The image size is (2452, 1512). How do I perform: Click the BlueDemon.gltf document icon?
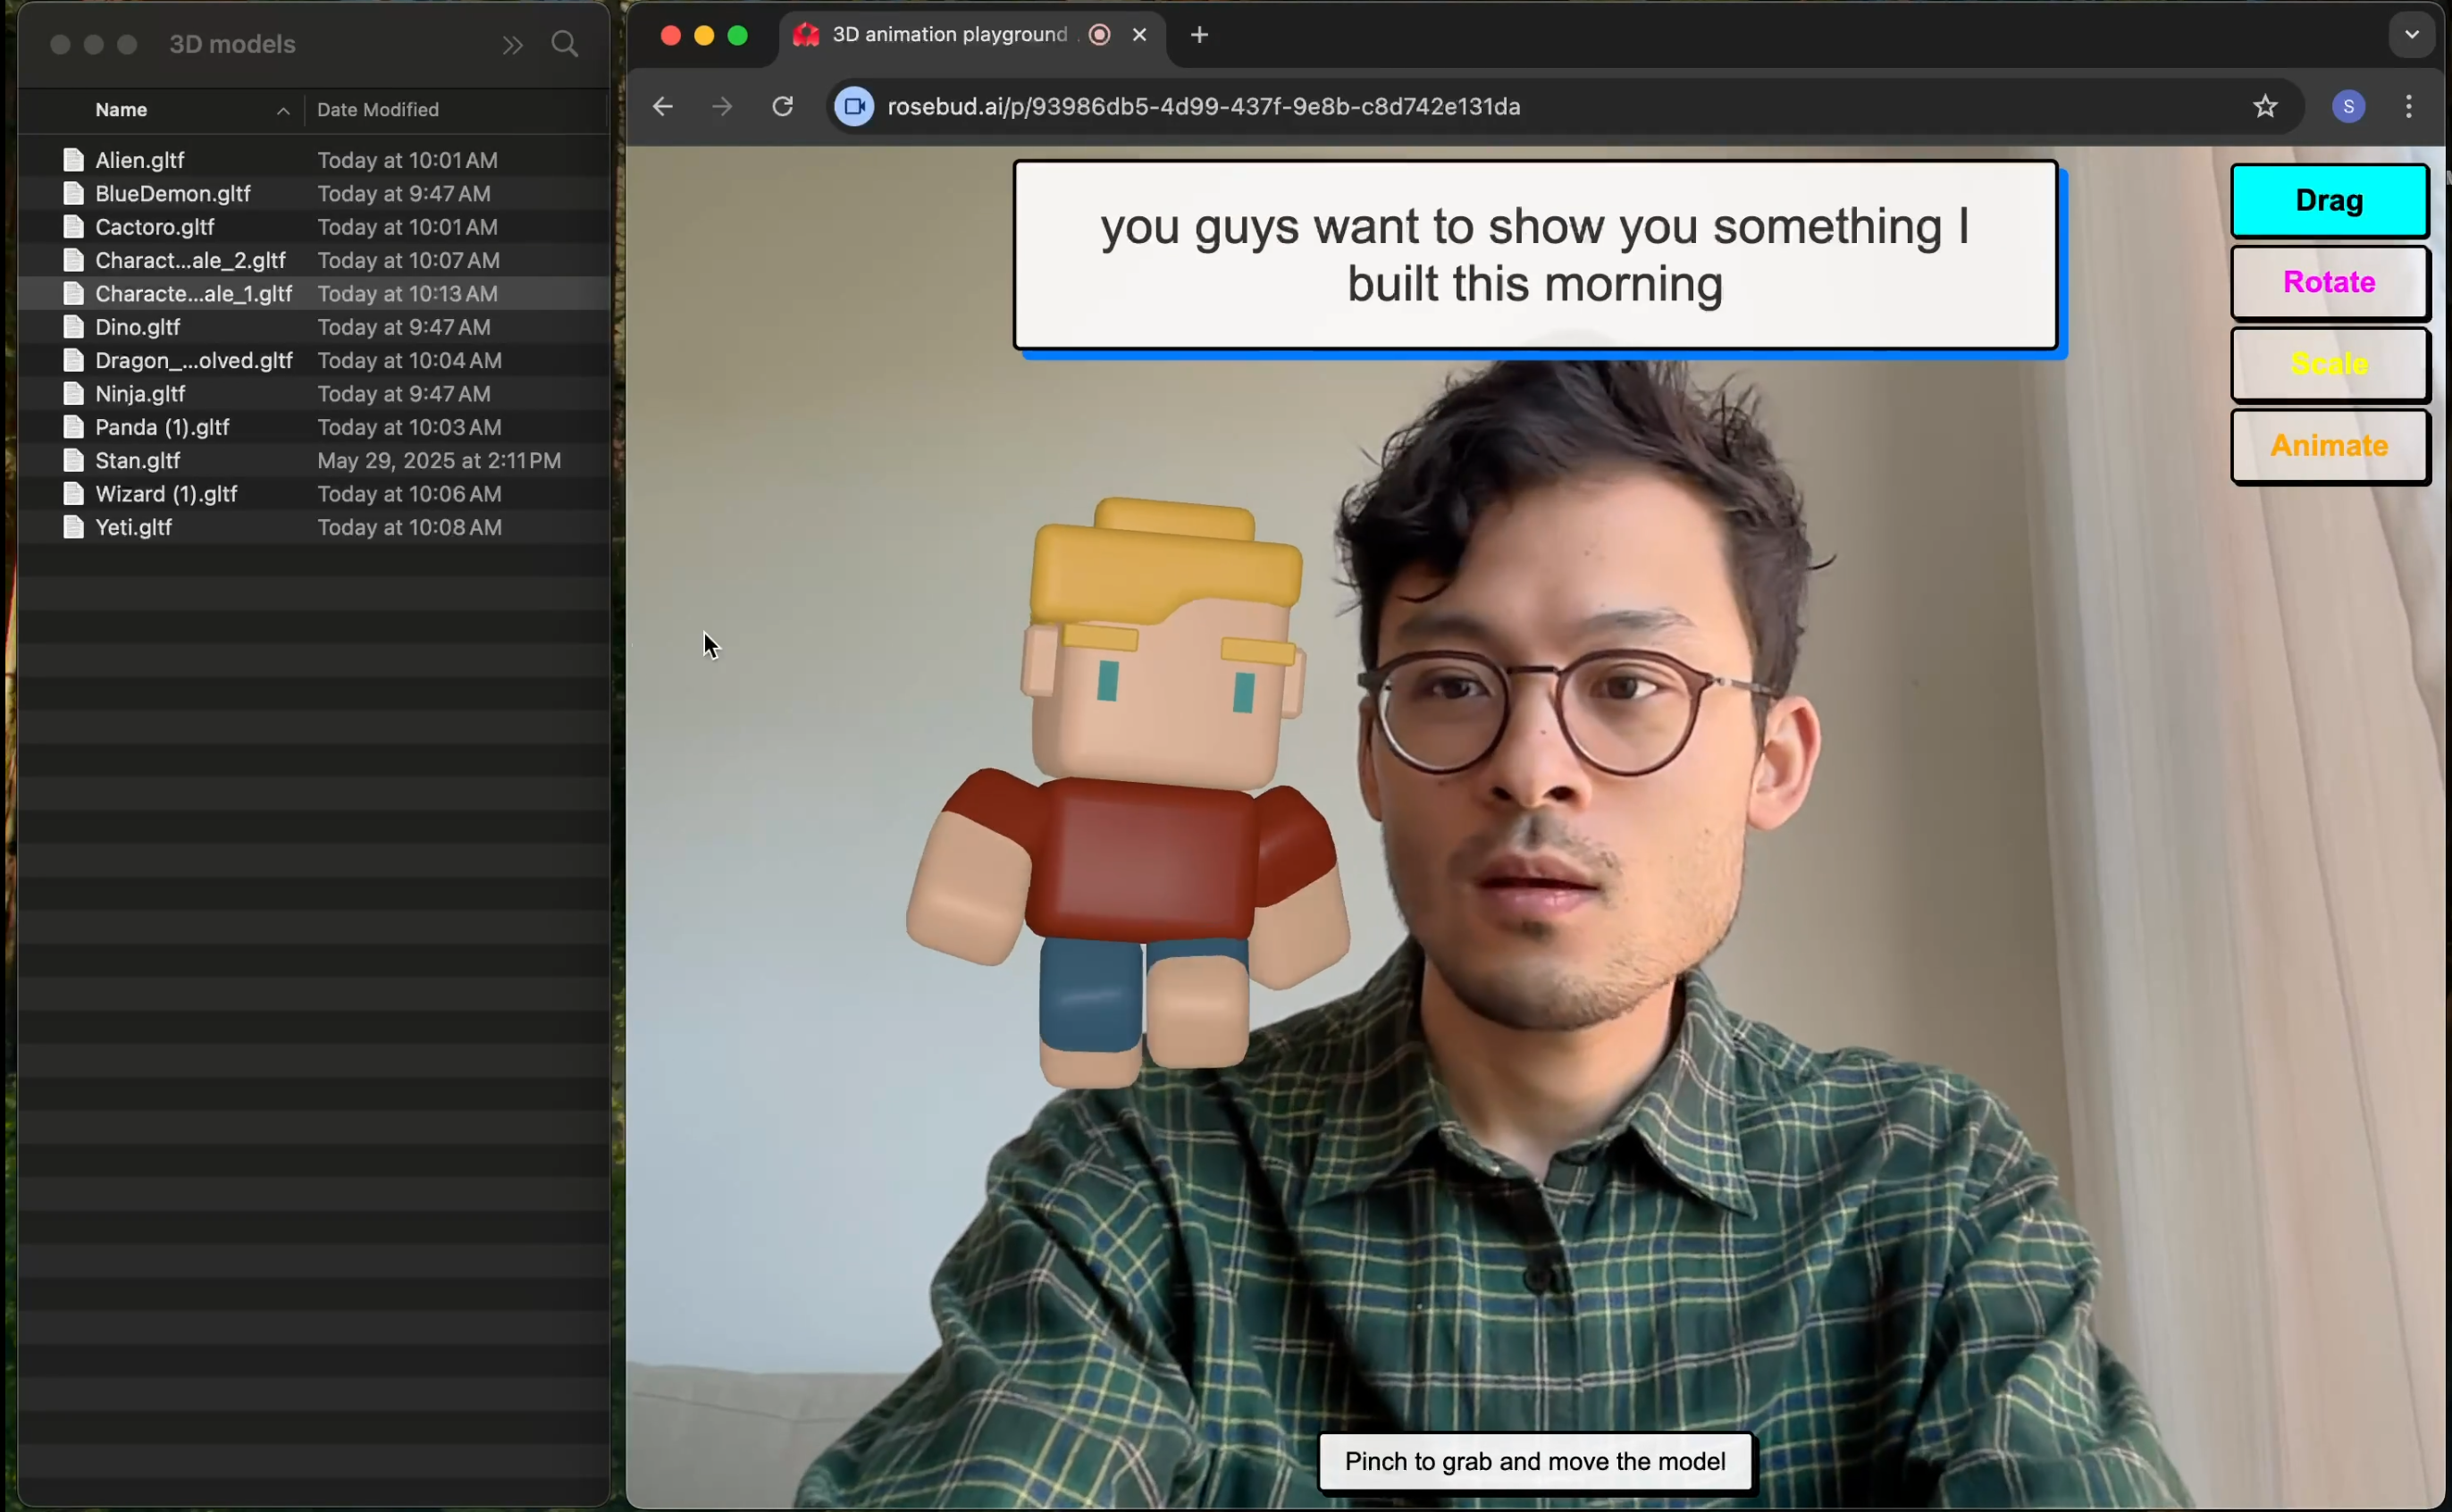[73, 194]
